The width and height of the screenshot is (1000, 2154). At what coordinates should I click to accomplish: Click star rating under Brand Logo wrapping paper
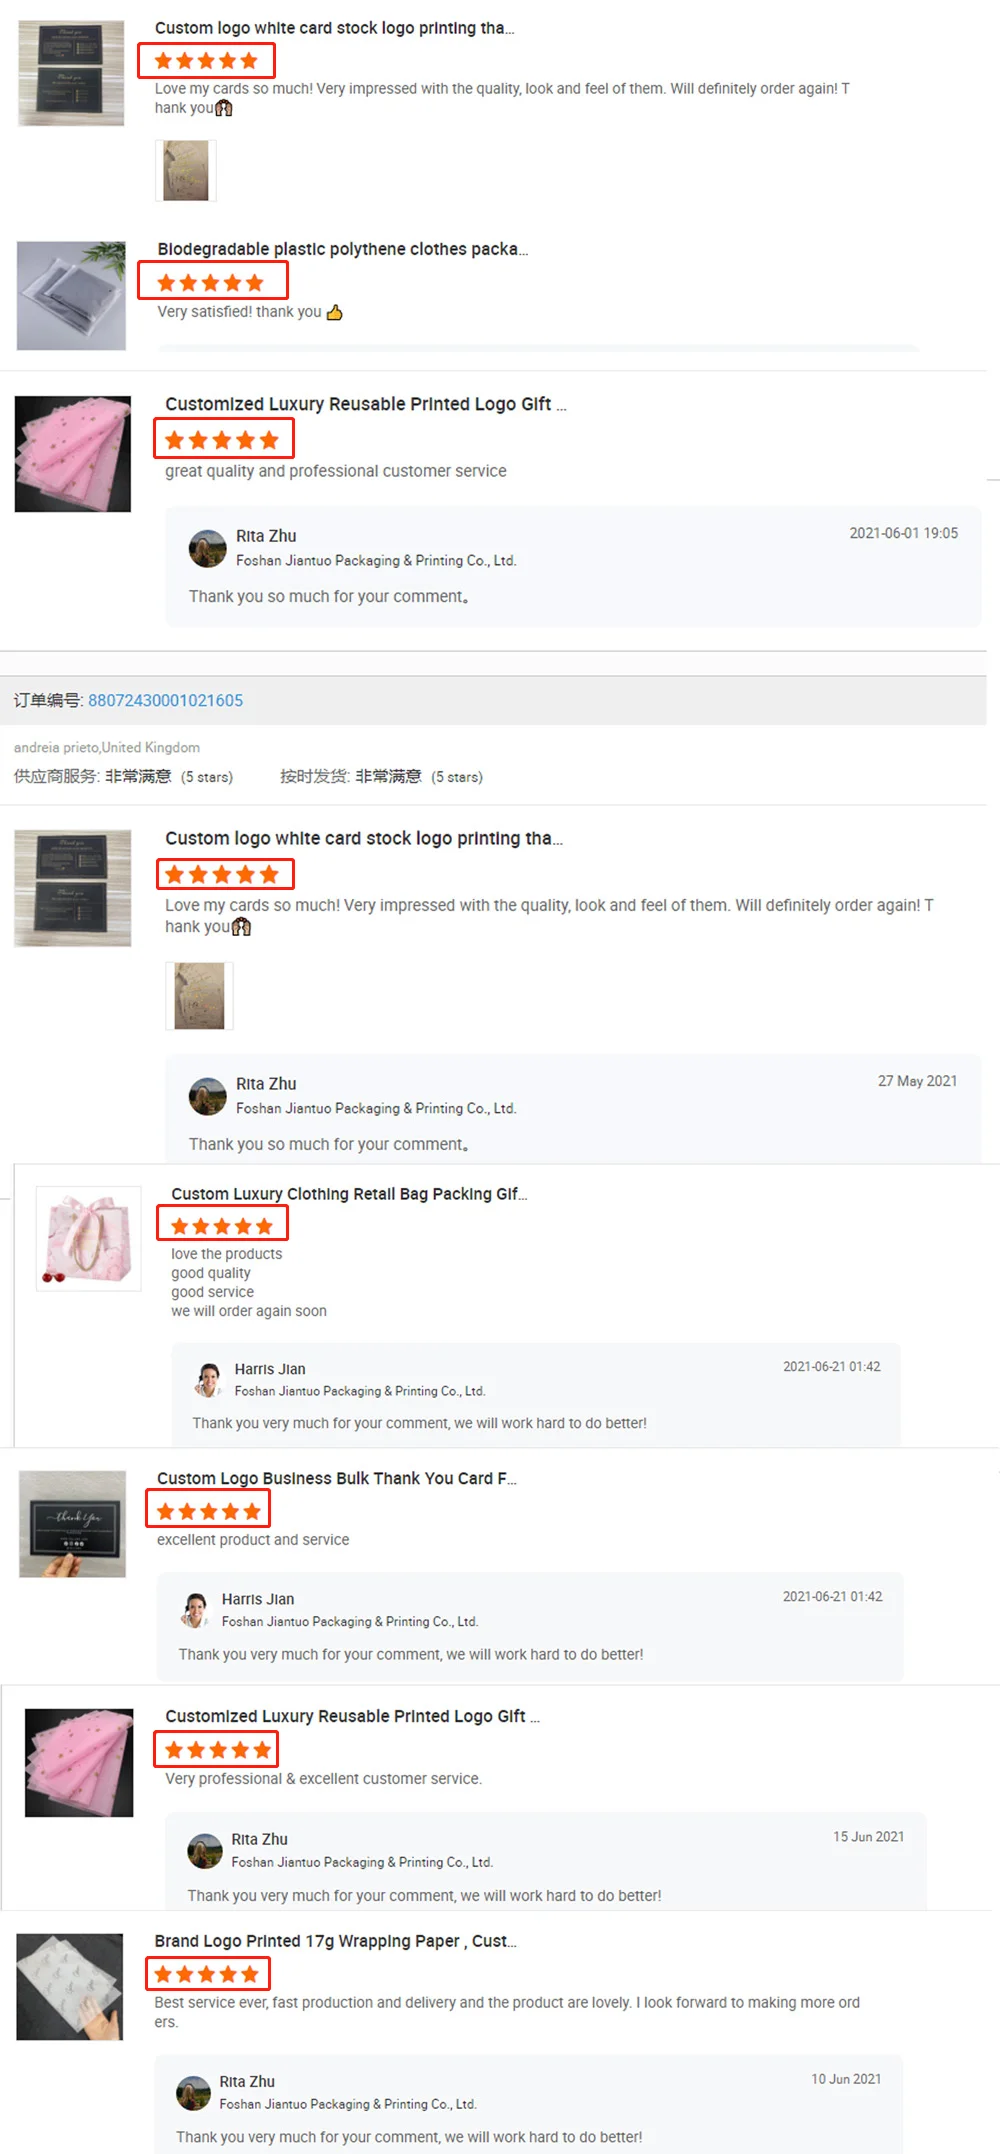(x=208, y=1974)
